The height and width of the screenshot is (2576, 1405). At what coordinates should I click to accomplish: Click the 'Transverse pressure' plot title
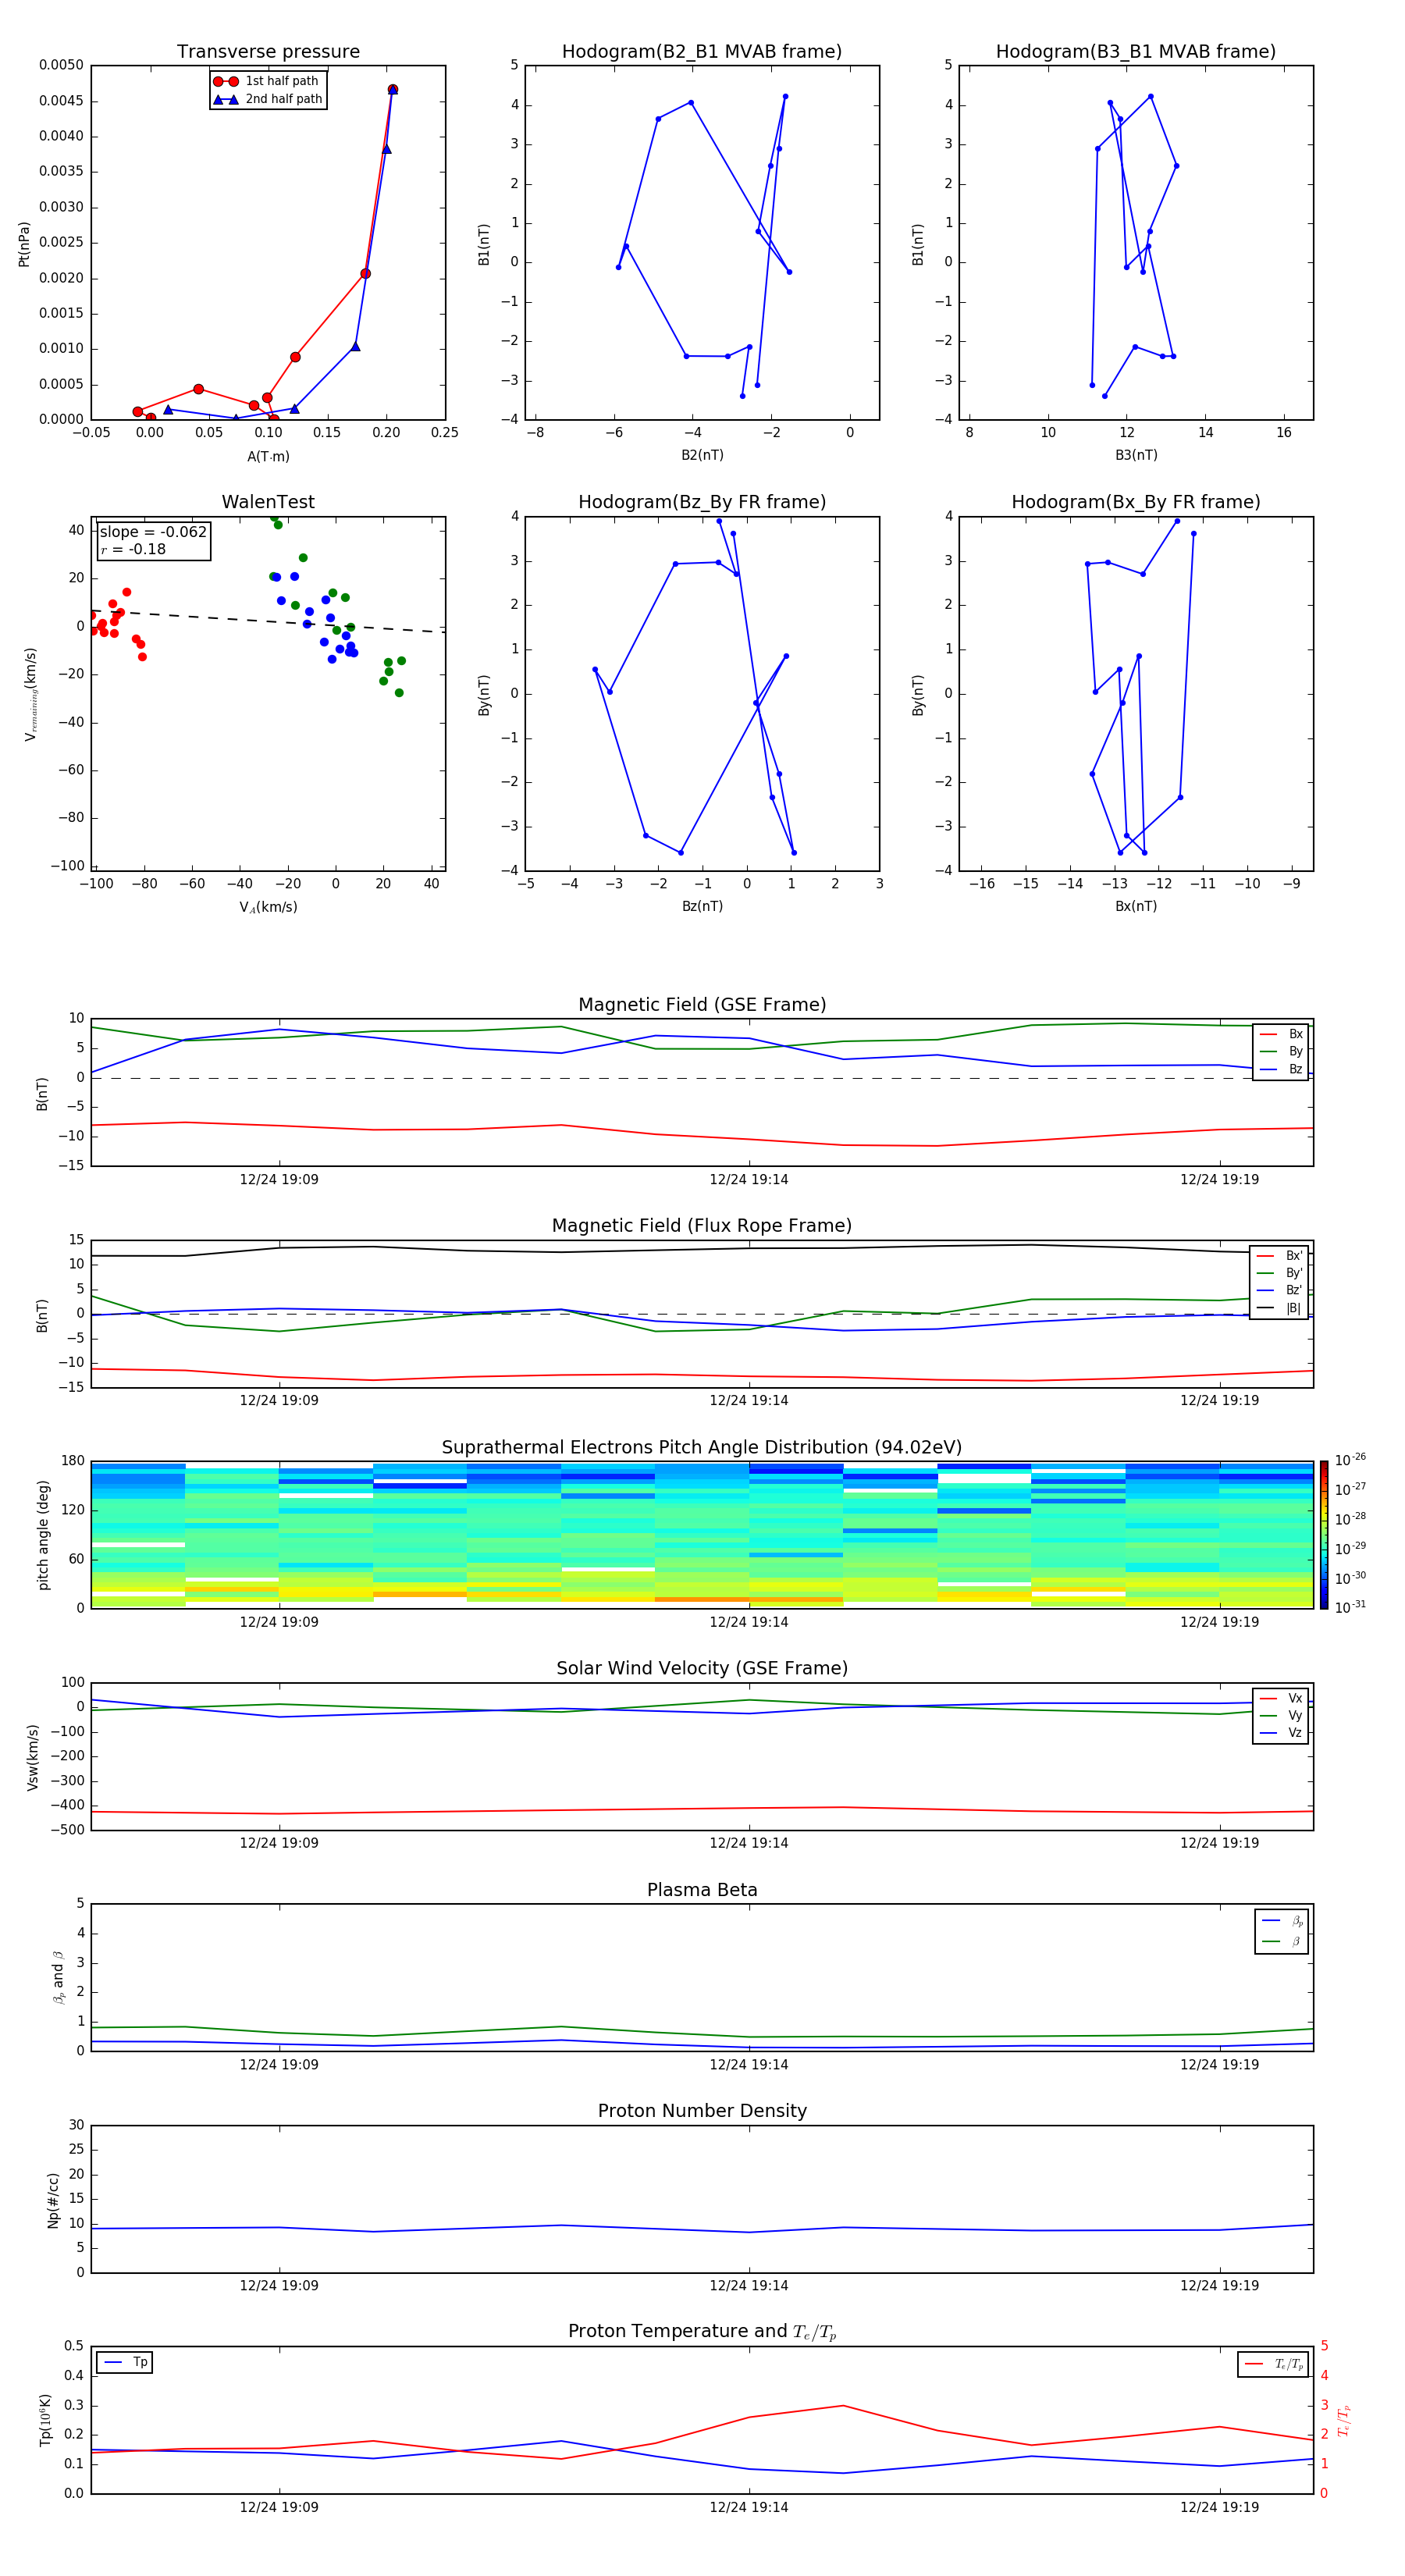(x=268, y=51)
